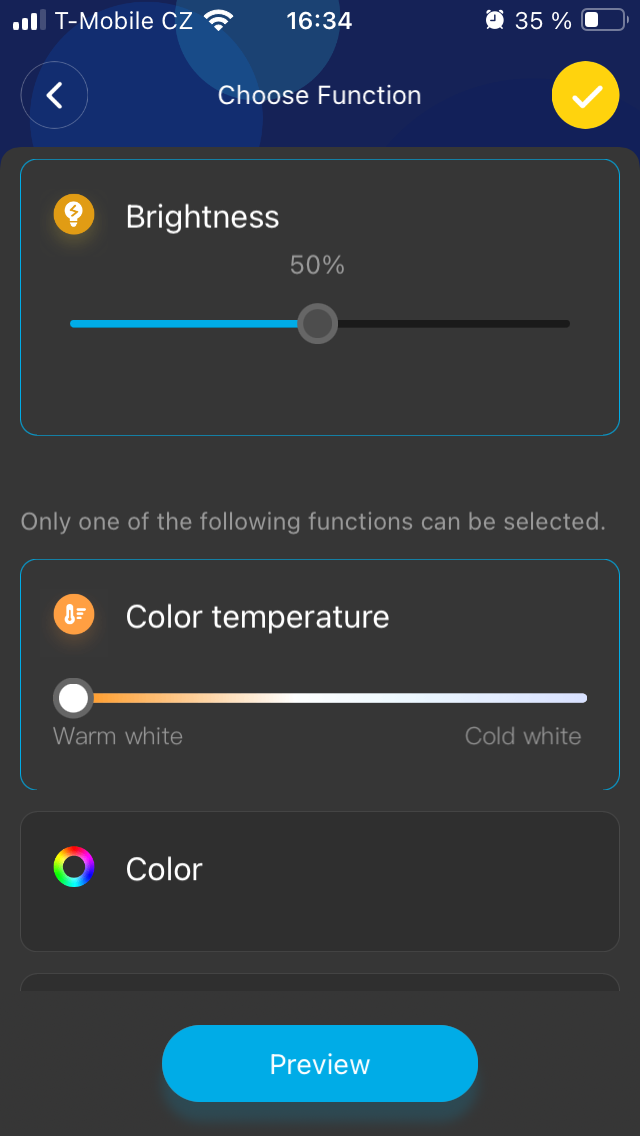Toggle the Brightness function label
The height and width of the screenshot is (1136, 640).
pyautogui.click(x=202, y=217)
